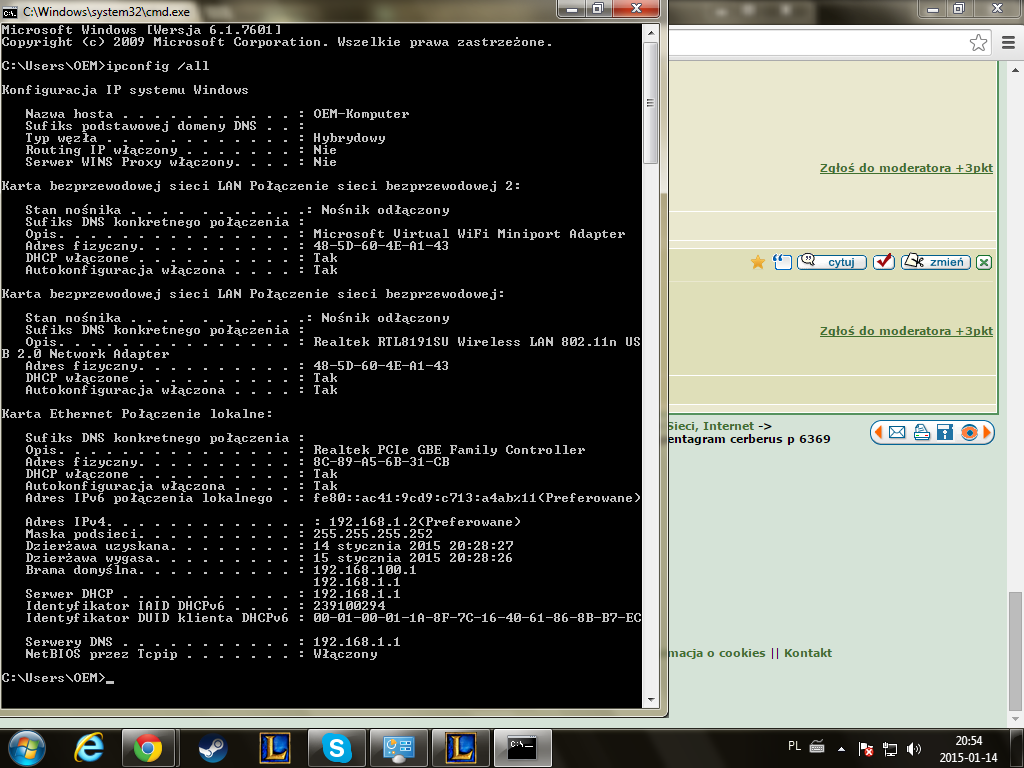Click the Action Center flag in the system tray

coord(866,749)
